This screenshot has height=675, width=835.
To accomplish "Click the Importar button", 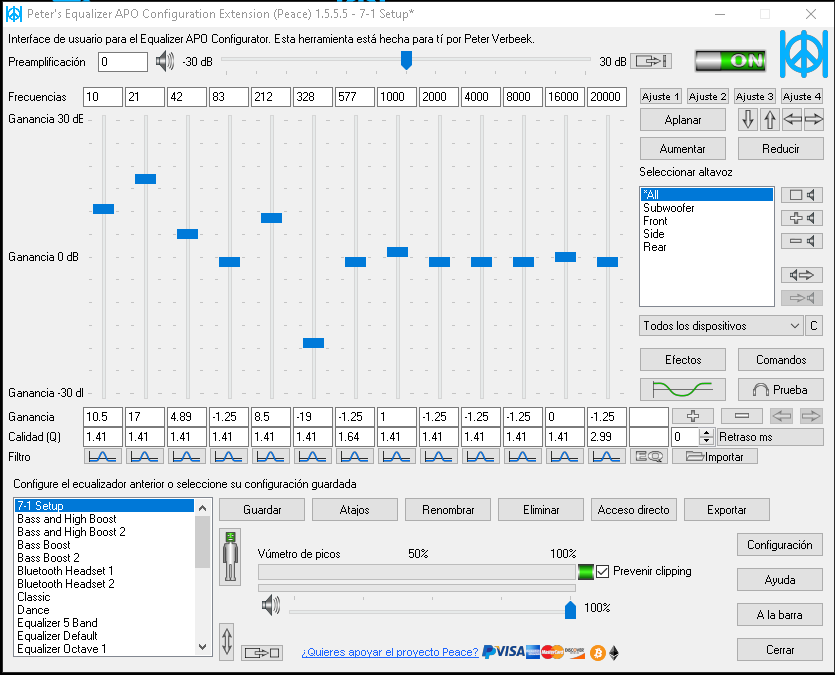I will [x=715, y=456].
